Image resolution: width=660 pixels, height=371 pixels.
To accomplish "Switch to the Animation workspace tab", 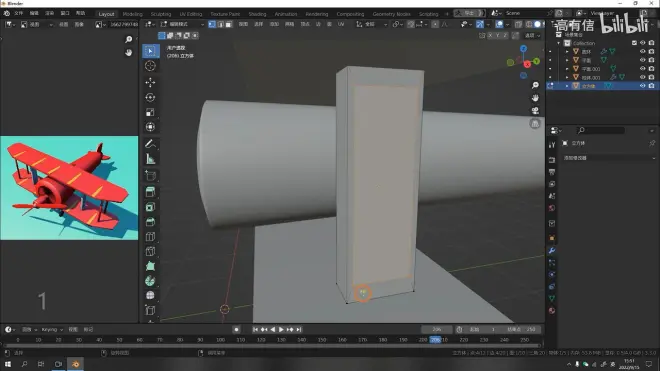I will (x=286, y=14).
